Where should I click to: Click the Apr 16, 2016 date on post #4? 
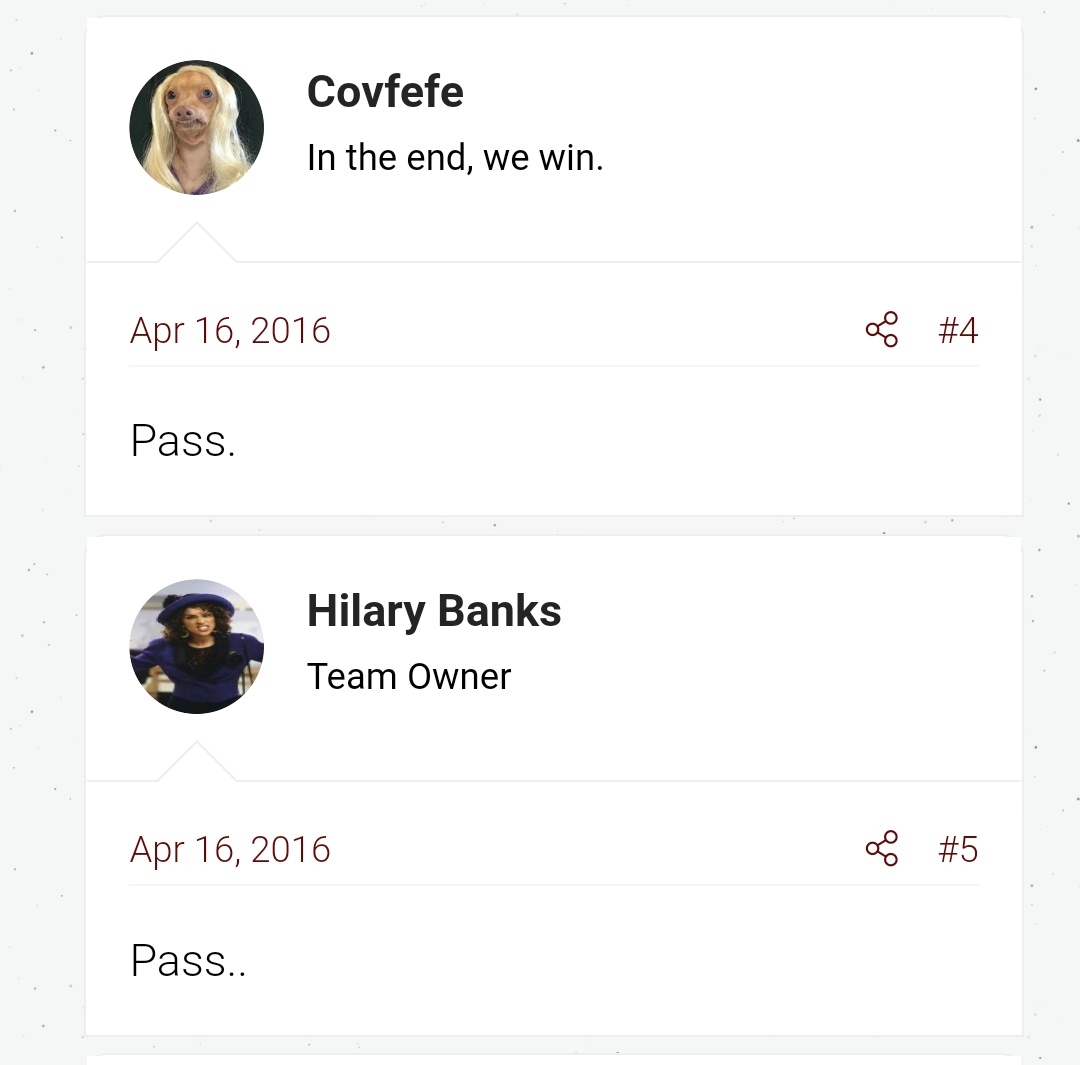click(x=230, y=331)
